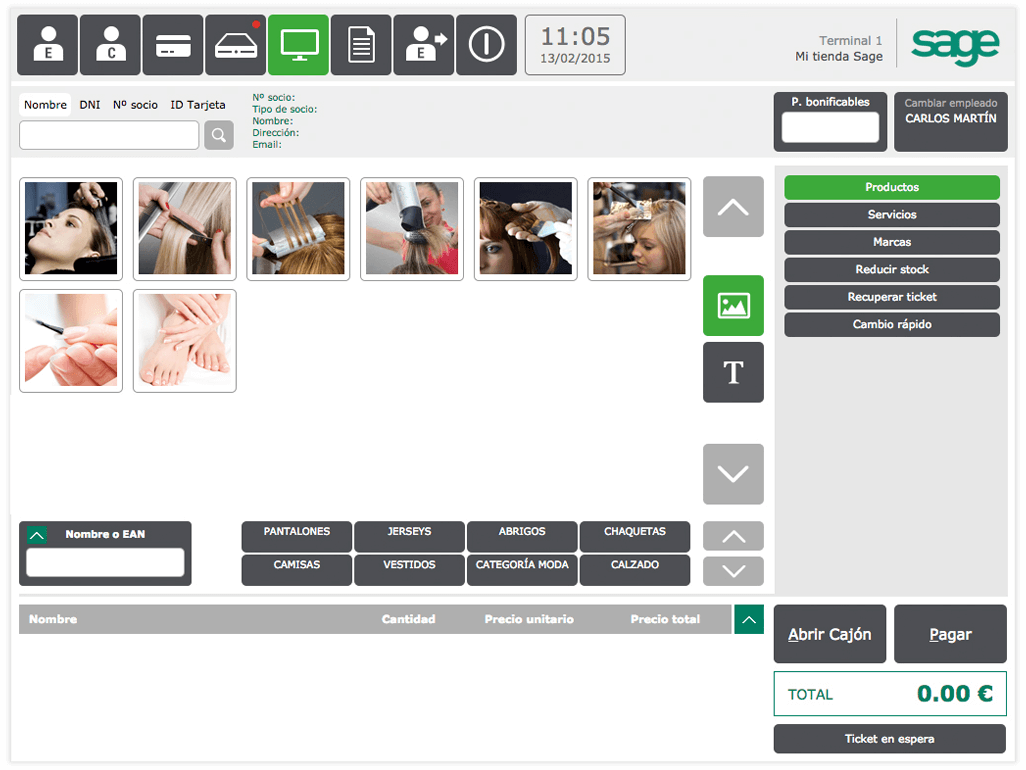Select the Nombre search tab
This screenshot has height=770, width=1026.
(x=45, y=105)
